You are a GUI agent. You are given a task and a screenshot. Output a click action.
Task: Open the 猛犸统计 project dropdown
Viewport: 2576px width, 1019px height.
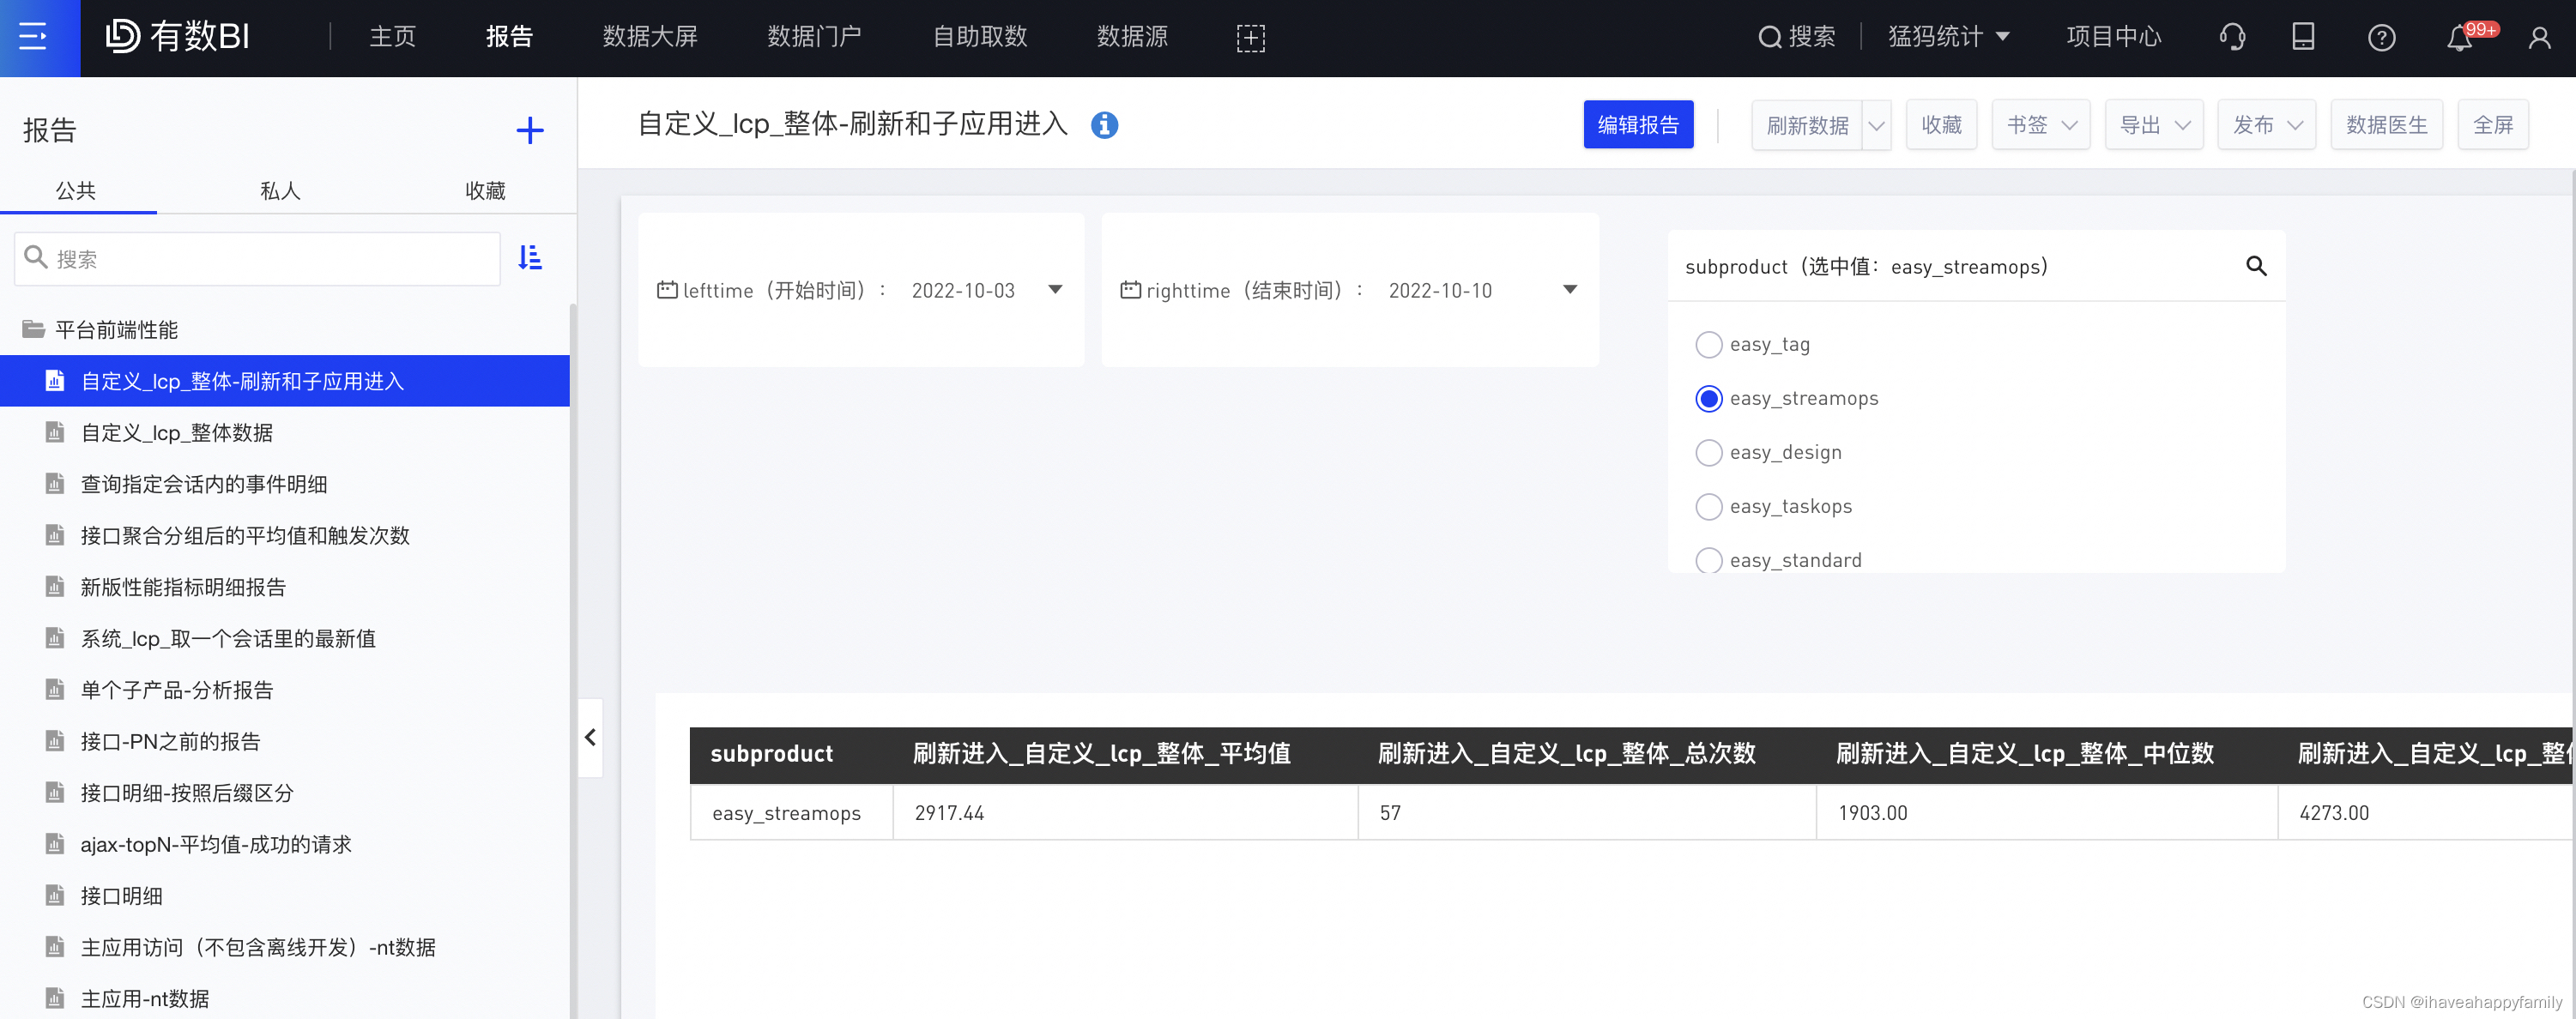click(1948, 37)
